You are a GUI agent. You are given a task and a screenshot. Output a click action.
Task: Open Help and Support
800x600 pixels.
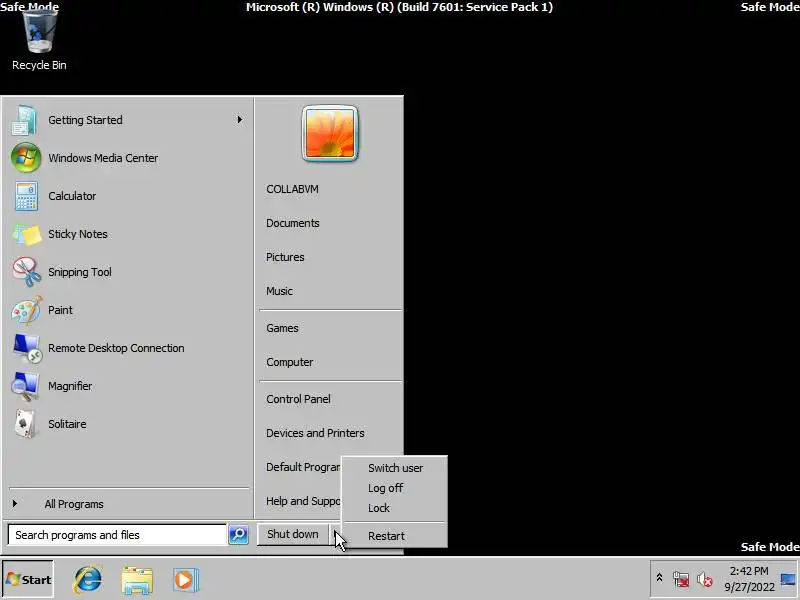[303, 501]
